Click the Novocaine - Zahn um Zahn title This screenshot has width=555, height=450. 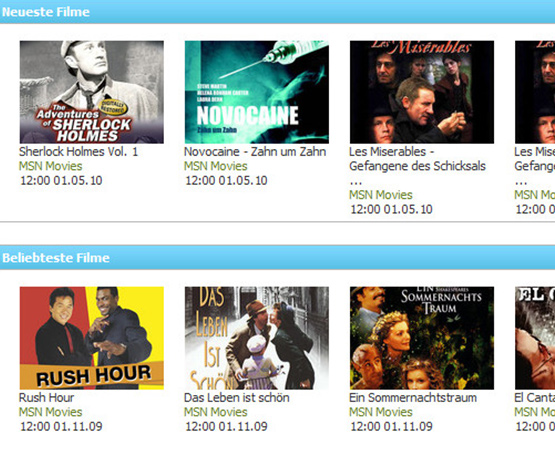[255, 152]
